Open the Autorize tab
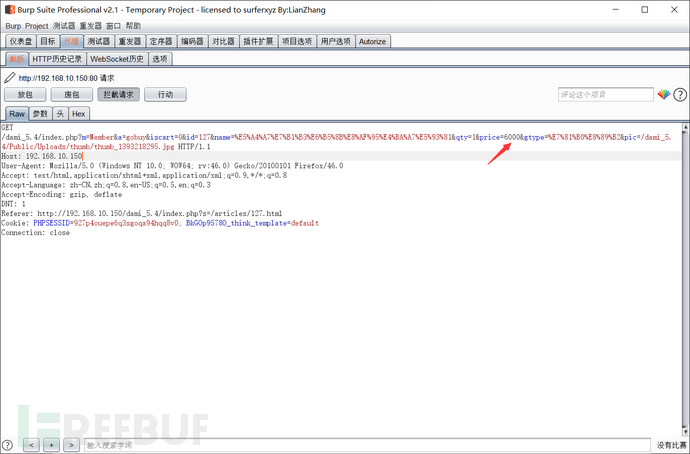 372,41
